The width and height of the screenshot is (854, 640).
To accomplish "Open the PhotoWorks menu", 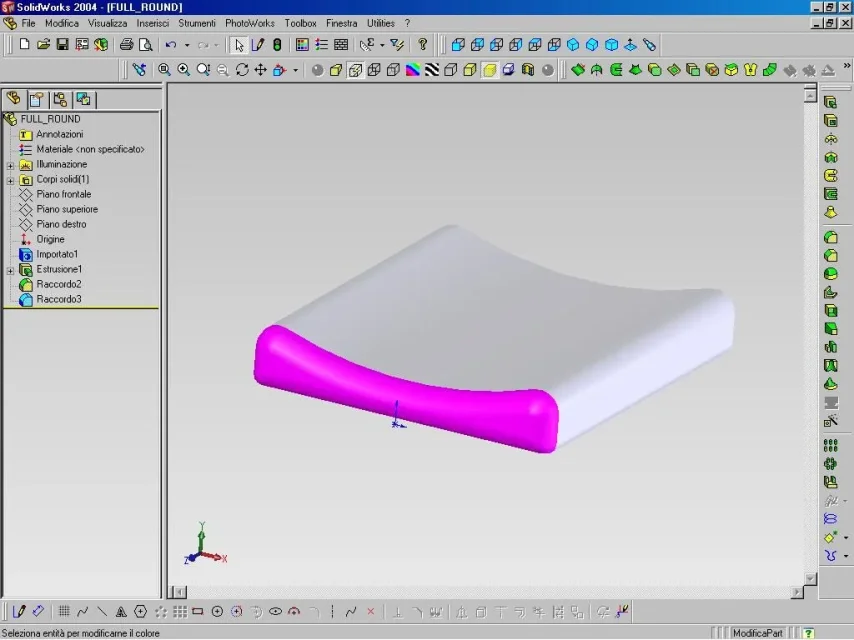I will click(x=249, y=23).
